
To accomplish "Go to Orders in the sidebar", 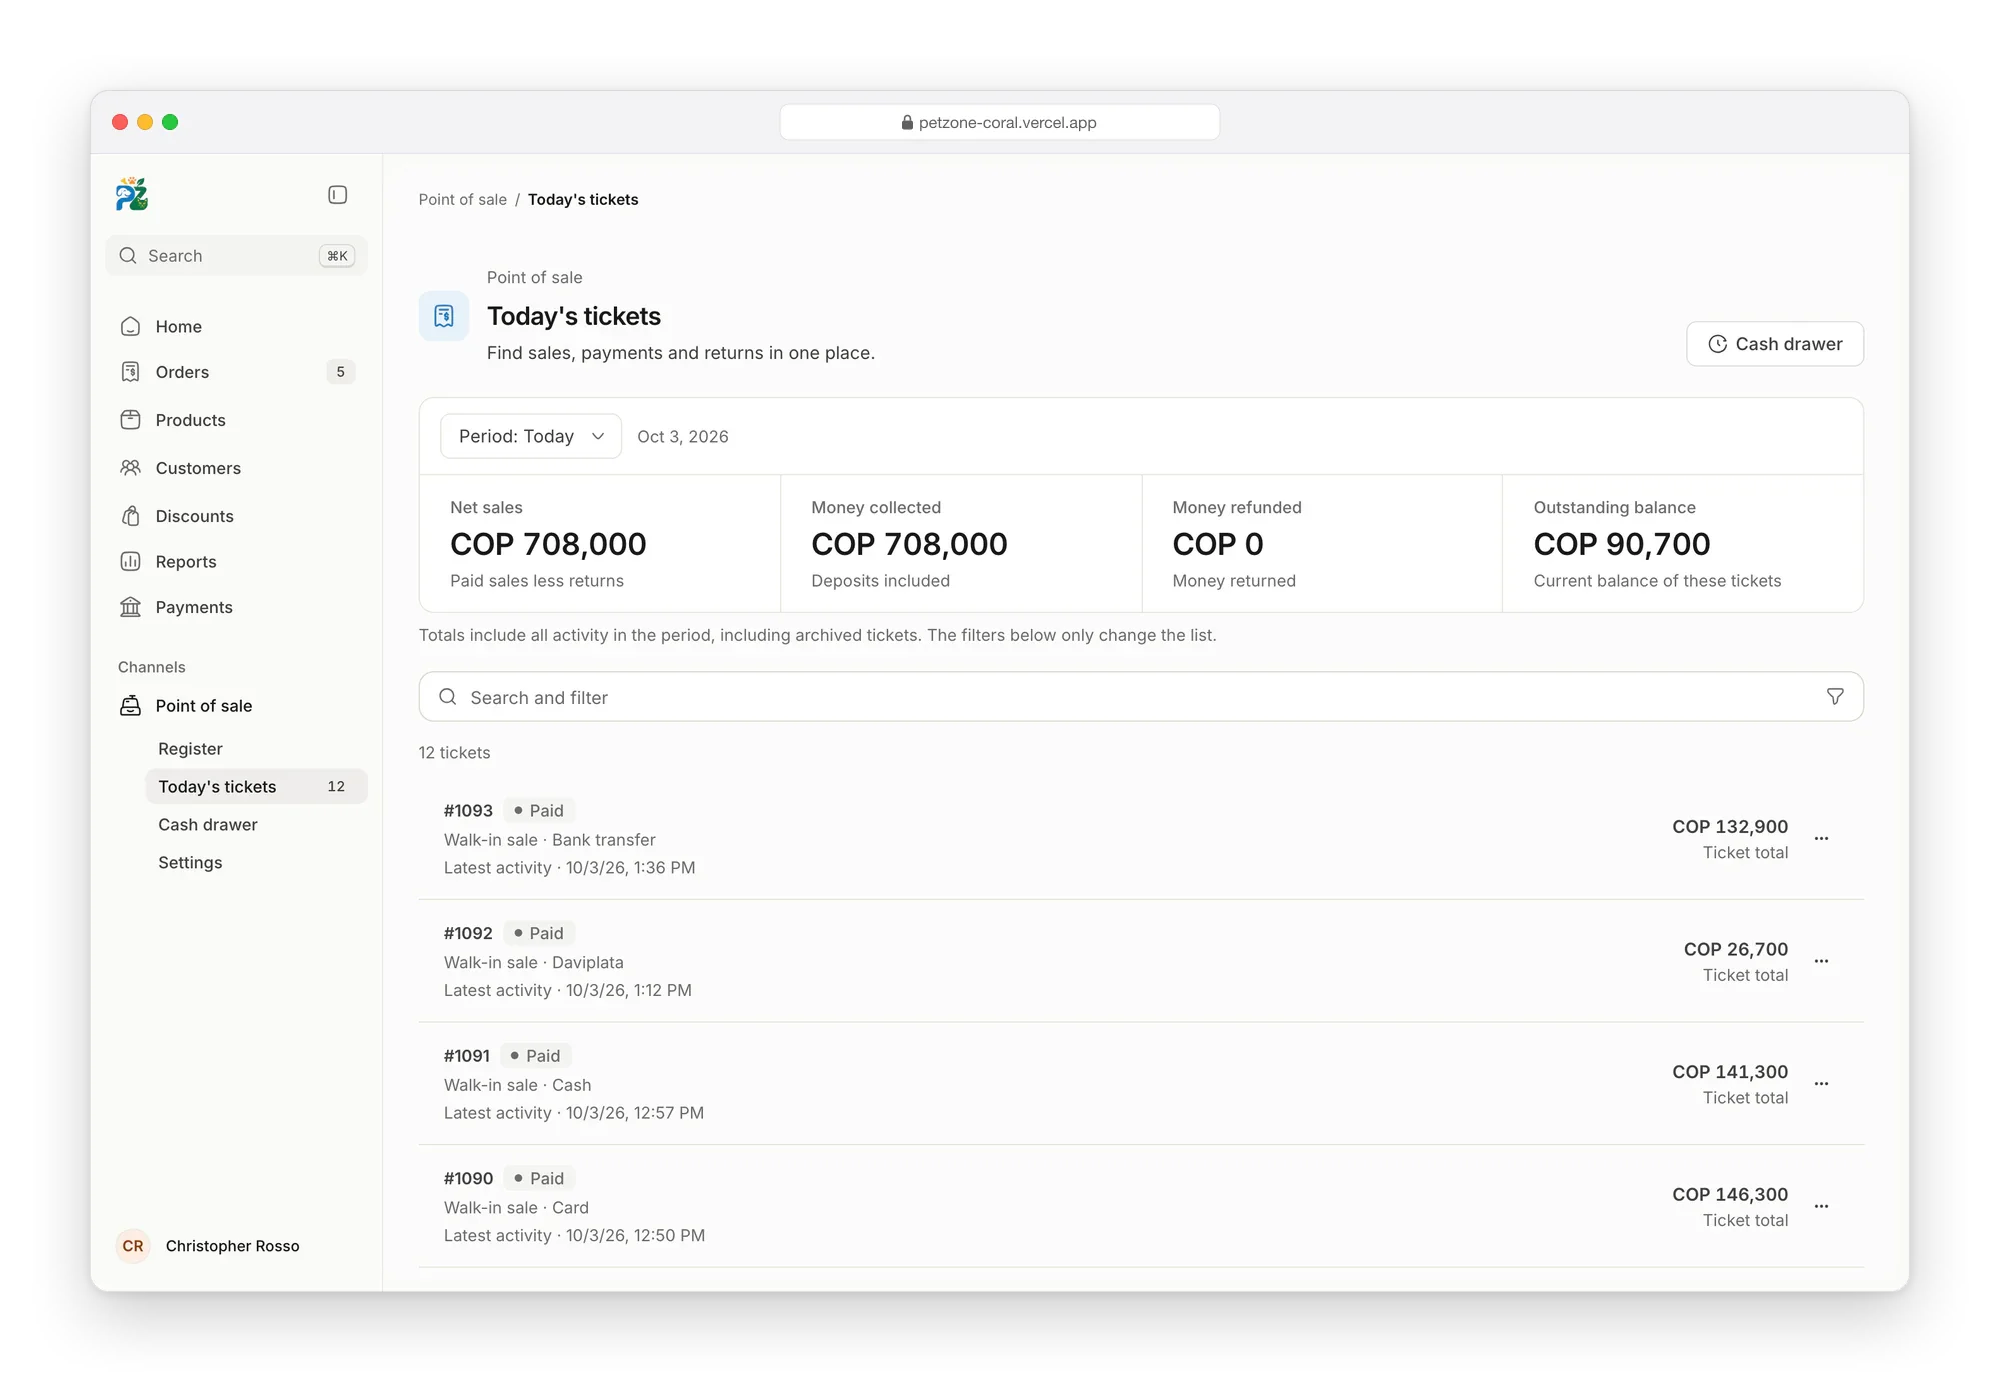I will coord(236,372).
